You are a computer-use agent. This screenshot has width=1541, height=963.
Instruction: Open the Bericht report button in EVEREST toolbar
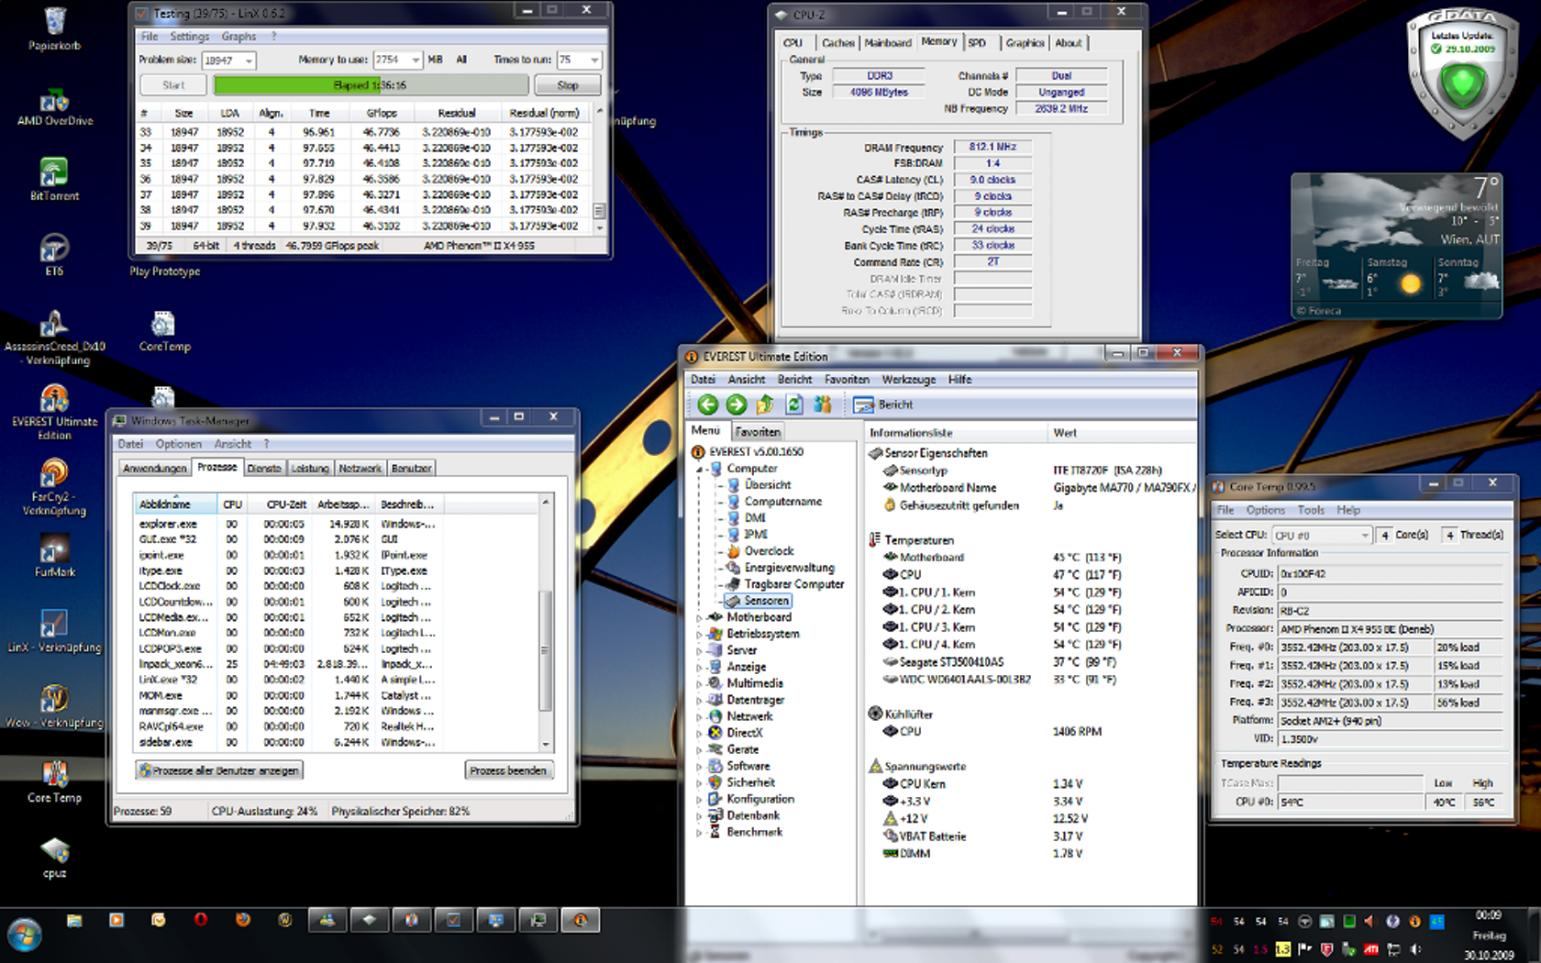click(x=882, y=404)
